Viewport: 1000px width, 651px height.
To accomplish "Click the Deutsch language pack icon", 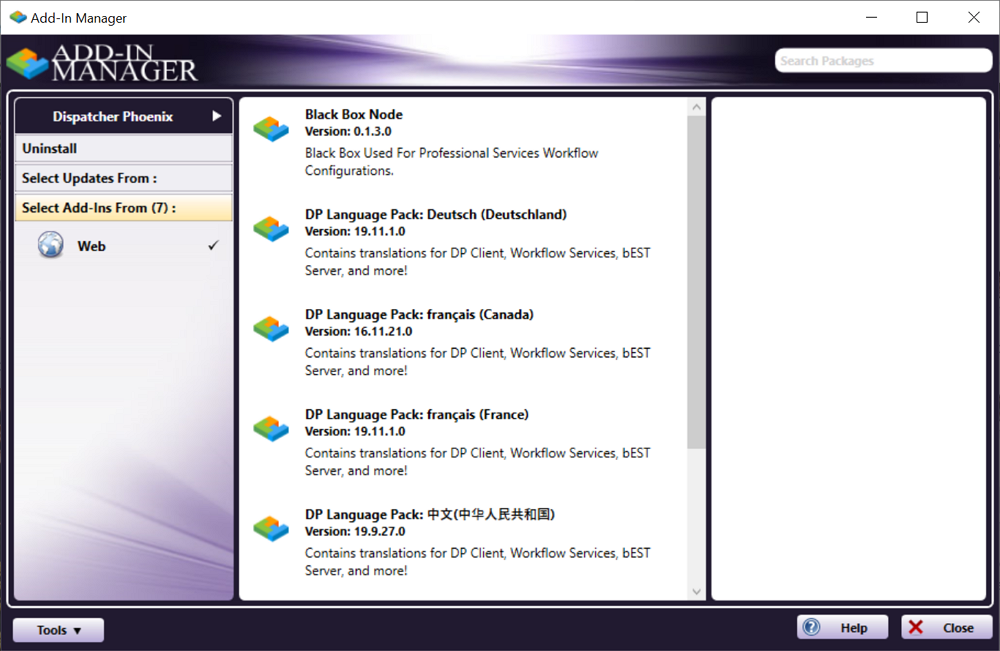I will coord(271,229).
